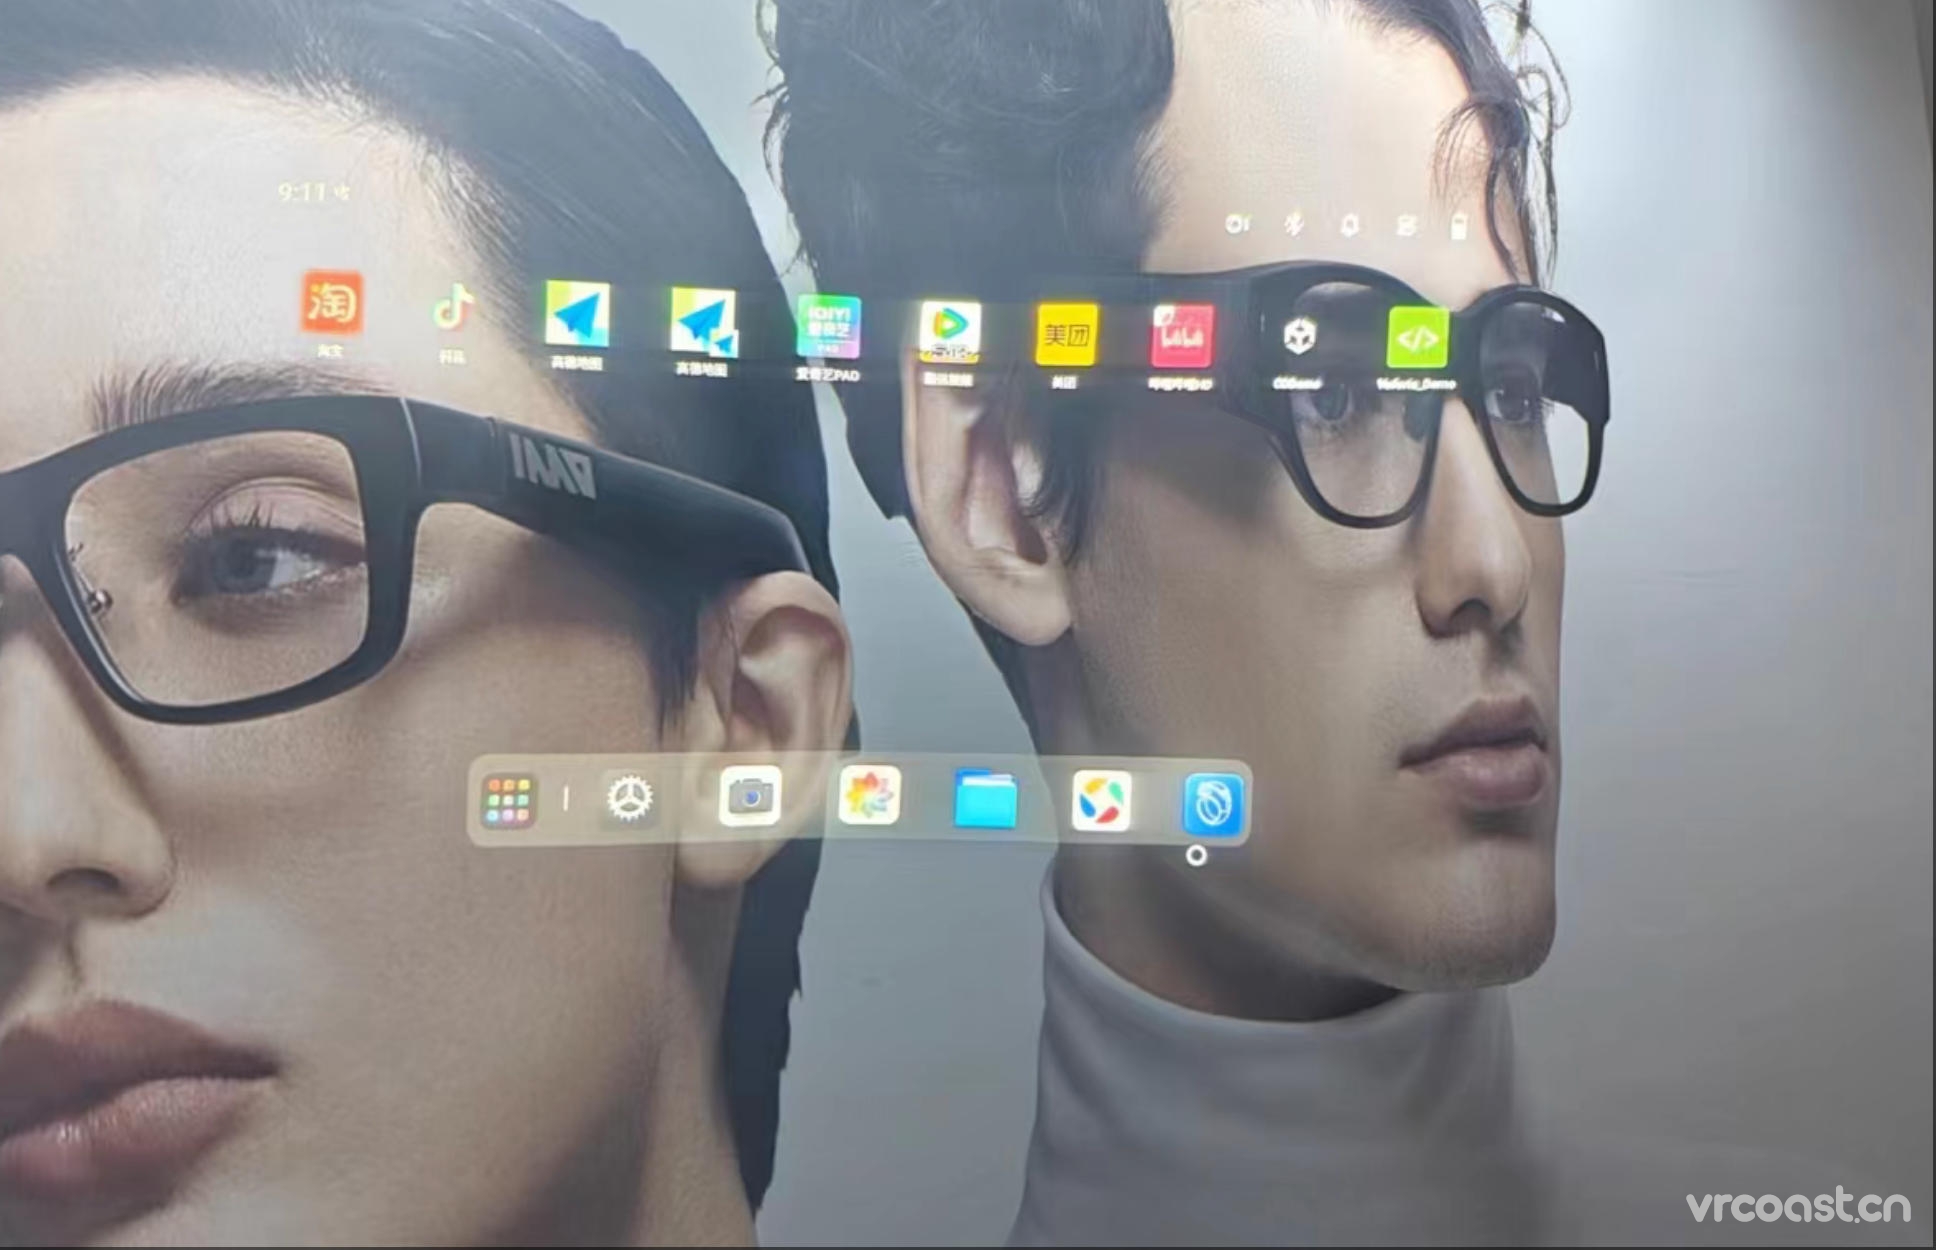Open the blue Files folder in dock
This screenshot has width=1936, height=1250.
tap(985, 799)
